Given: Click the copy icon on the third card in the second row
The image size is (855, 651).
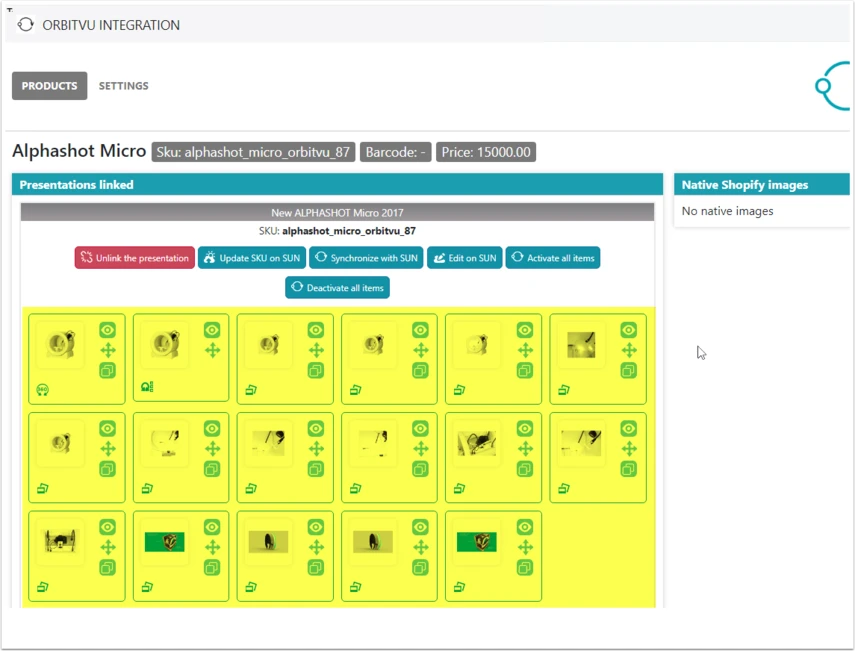Looking at the screenshot, I should [x=316, y=469].
